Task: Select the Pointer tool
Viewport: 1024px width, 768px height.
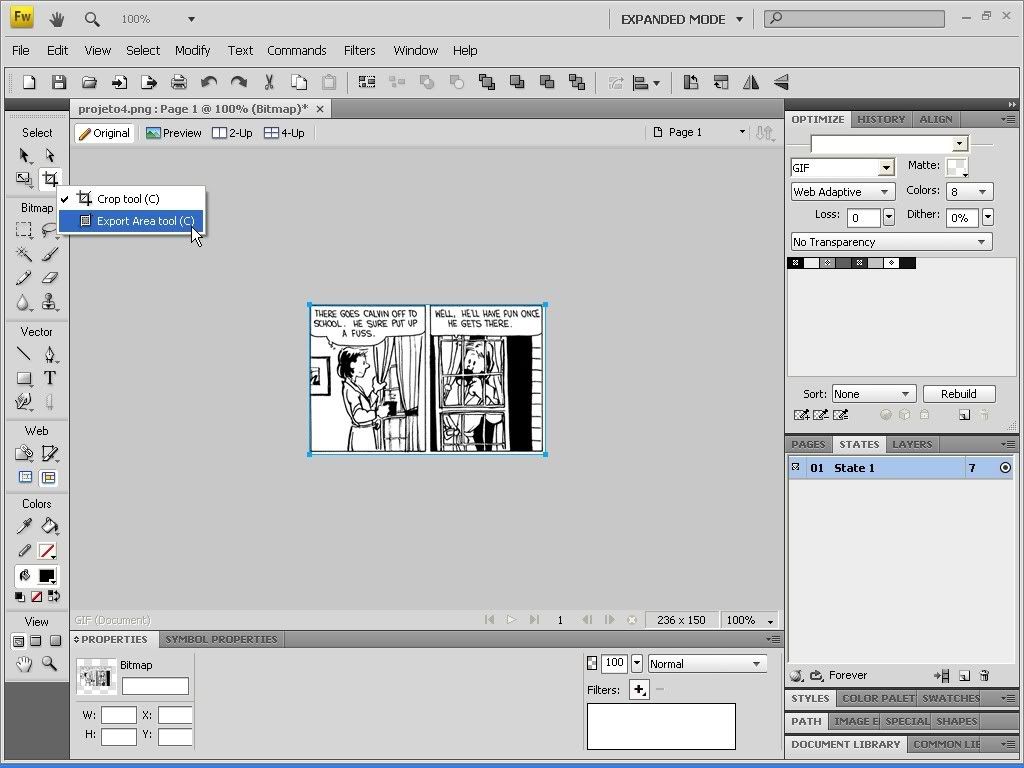Action: (24, 155)
